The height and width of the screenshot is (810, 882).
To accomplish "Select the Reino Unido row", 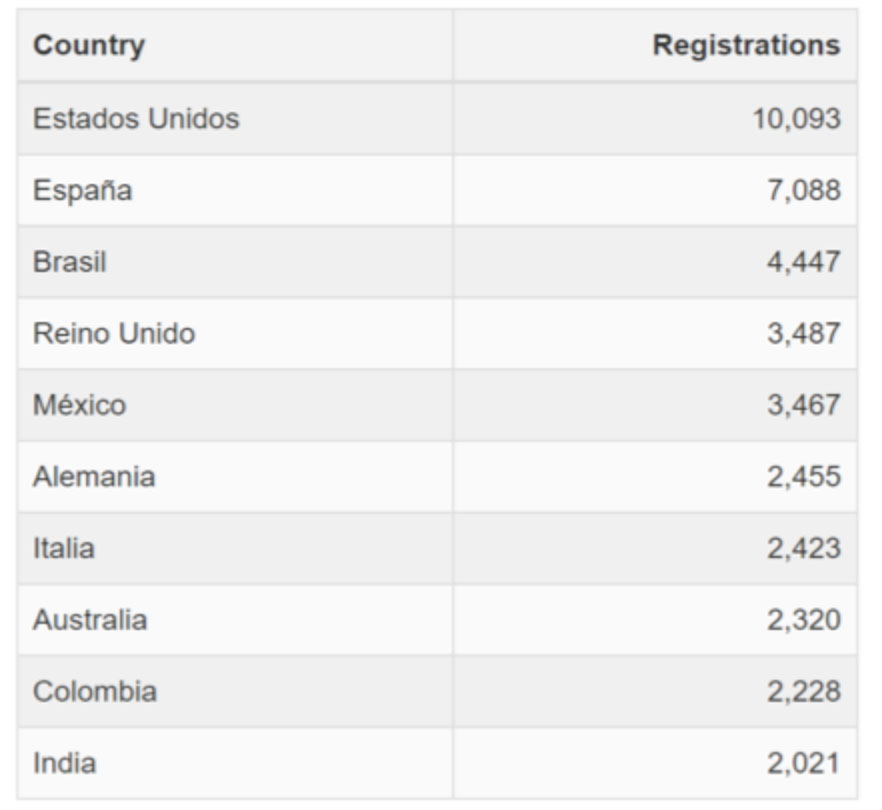I will click(x=438, y=334).
